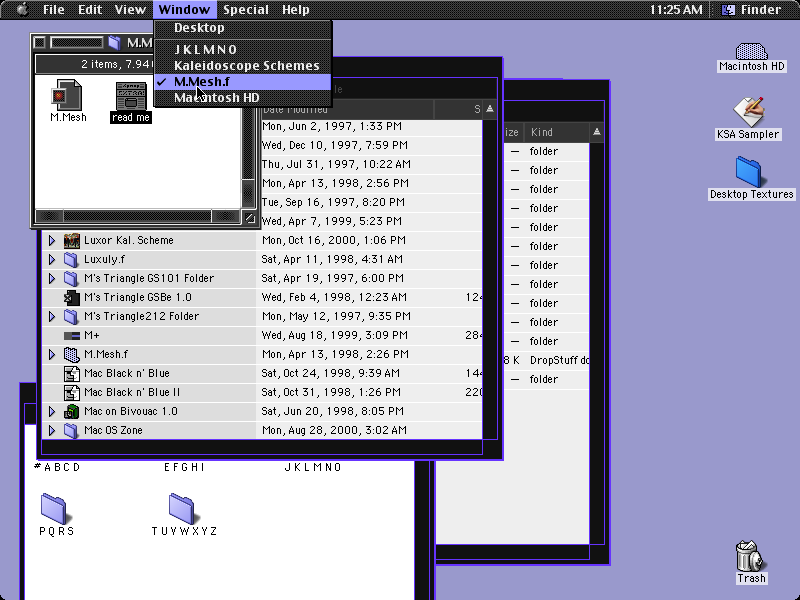Select Kaleidoscope Schemes in Window menu
Viewport: 800px width, 600px height.
(243, 65)
